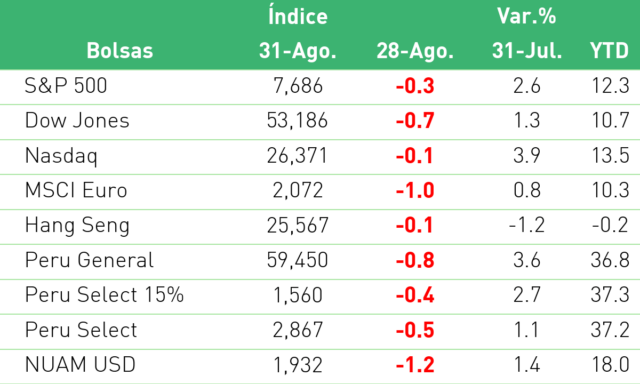Click the MSCI Euro row label
640x384 pixels.
pyautogui.click(x=76, y=190)
